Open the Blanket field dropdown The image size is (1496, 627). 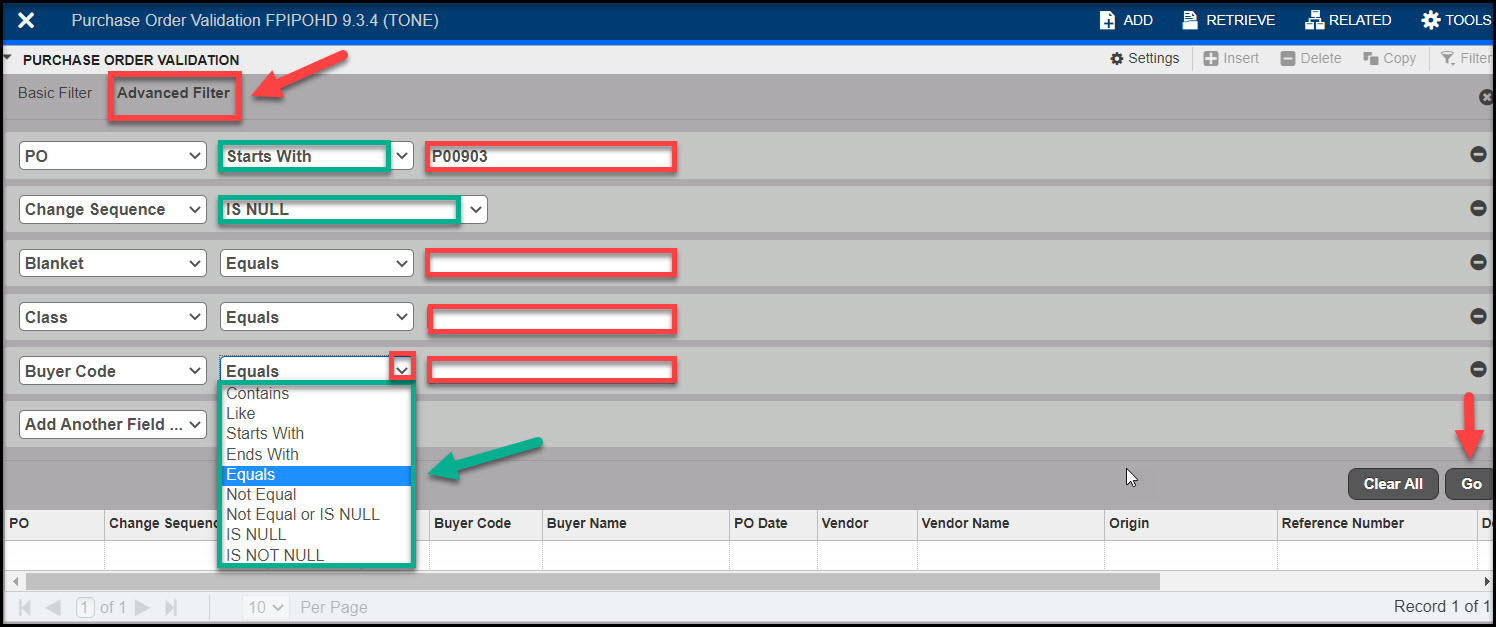[113, 263]
